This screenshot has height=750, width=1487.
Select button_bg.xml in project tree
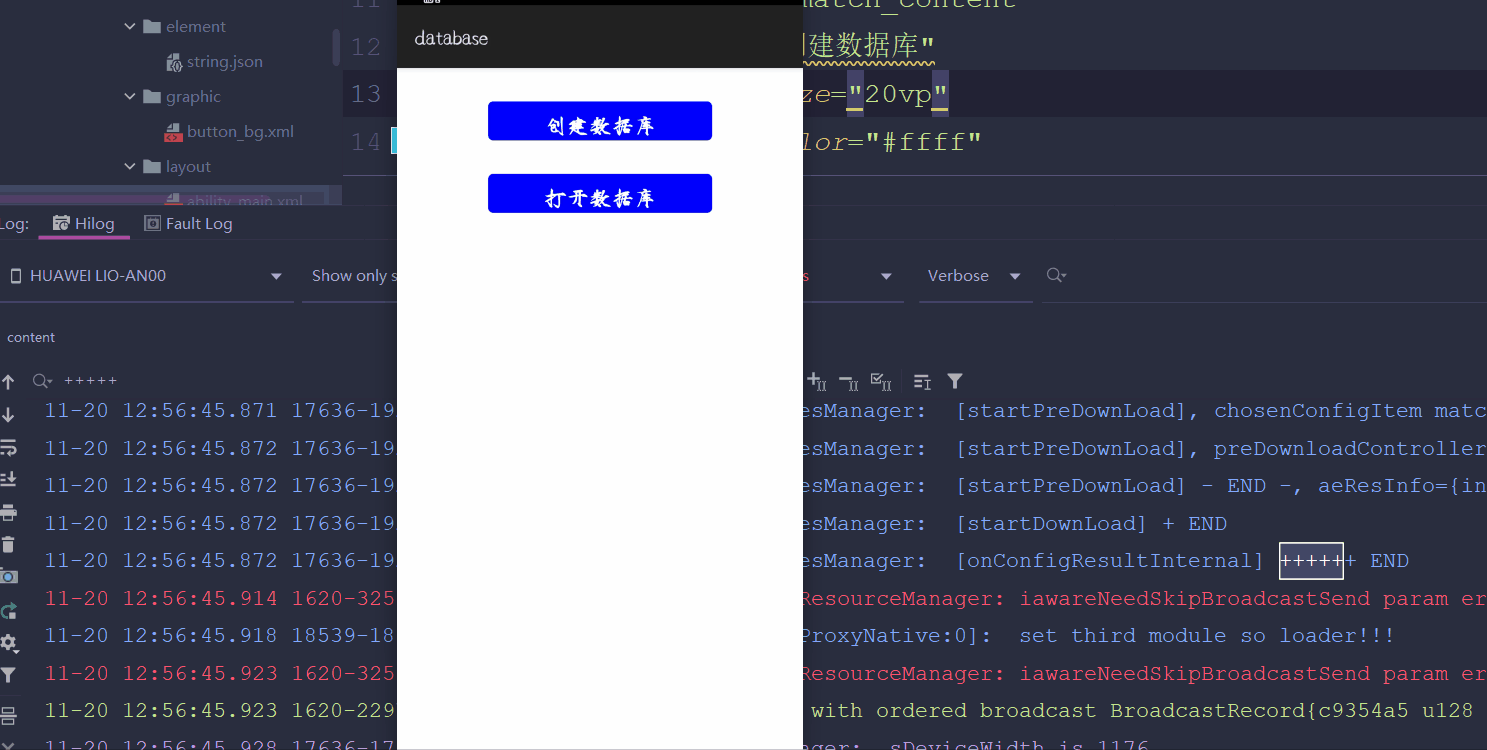(x=240, y=132)
